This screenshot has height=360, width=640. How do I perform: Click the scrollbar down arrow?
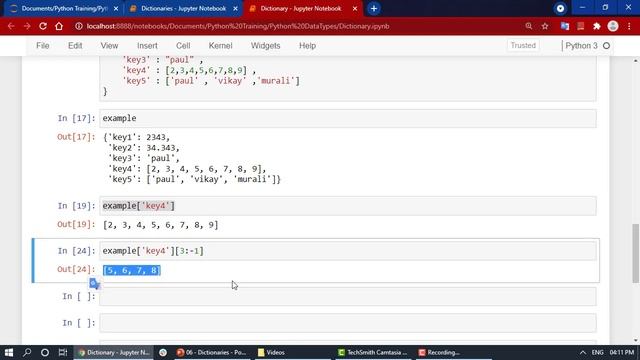click(x=636, y=340)
